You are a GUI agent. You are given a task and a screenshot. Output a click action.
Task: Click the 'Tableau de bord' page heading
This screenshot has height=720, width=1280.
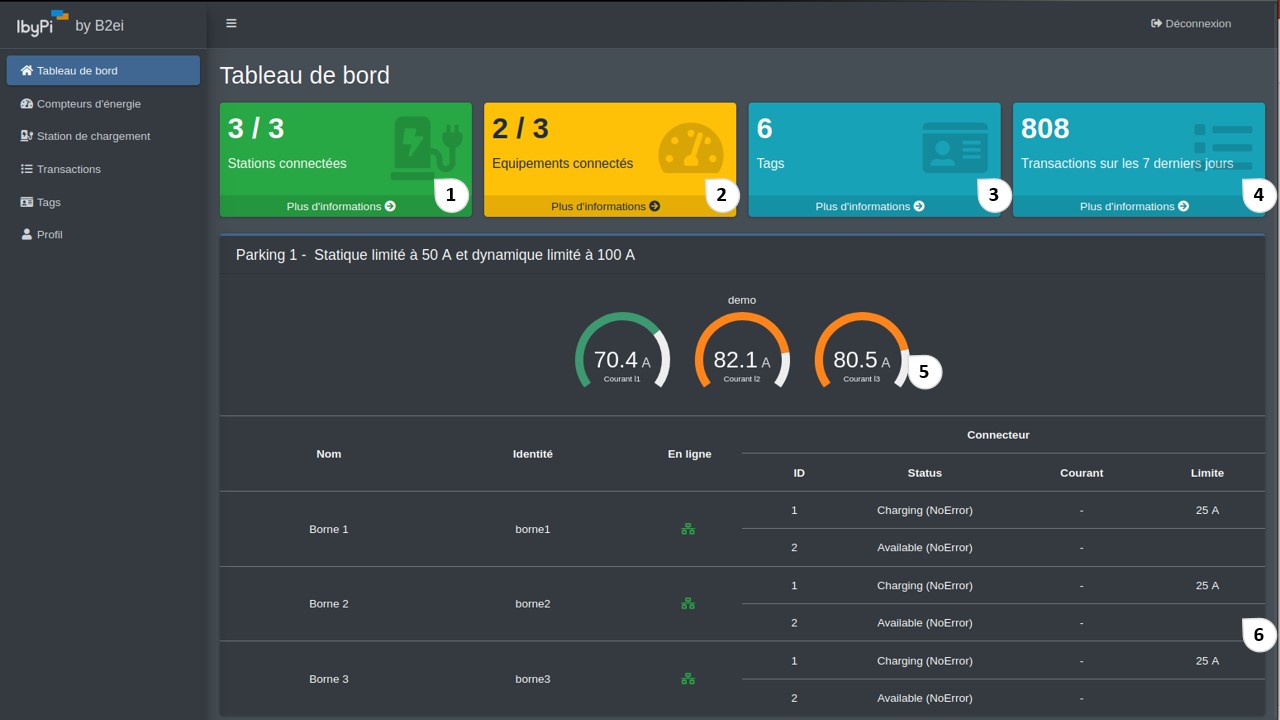click(x=305, y=75)
